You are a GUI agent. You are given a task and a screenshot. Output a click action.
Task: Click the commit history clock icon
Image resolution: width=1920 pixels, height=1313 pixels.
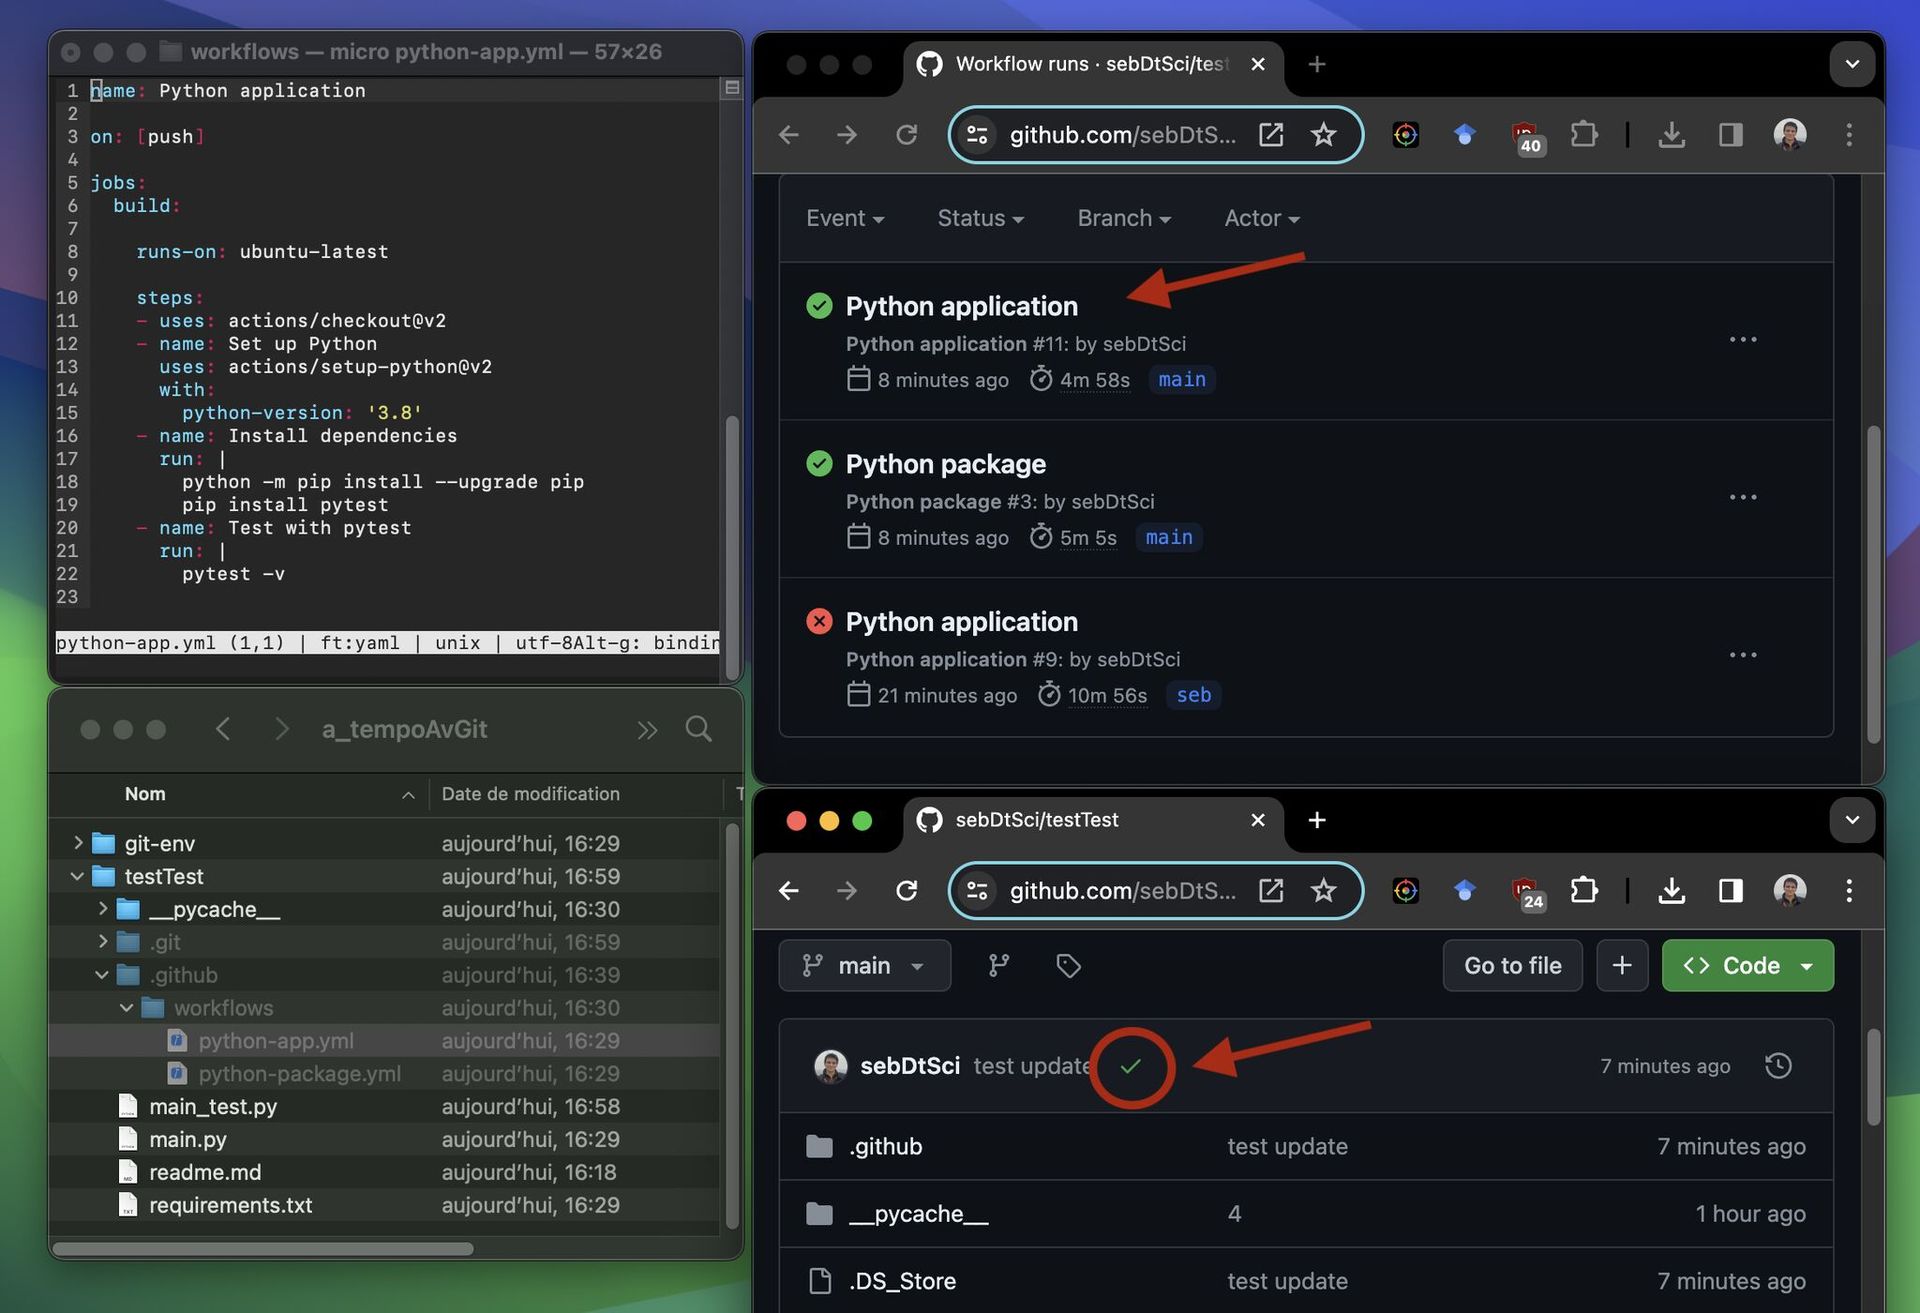tap(1778, 1066)
